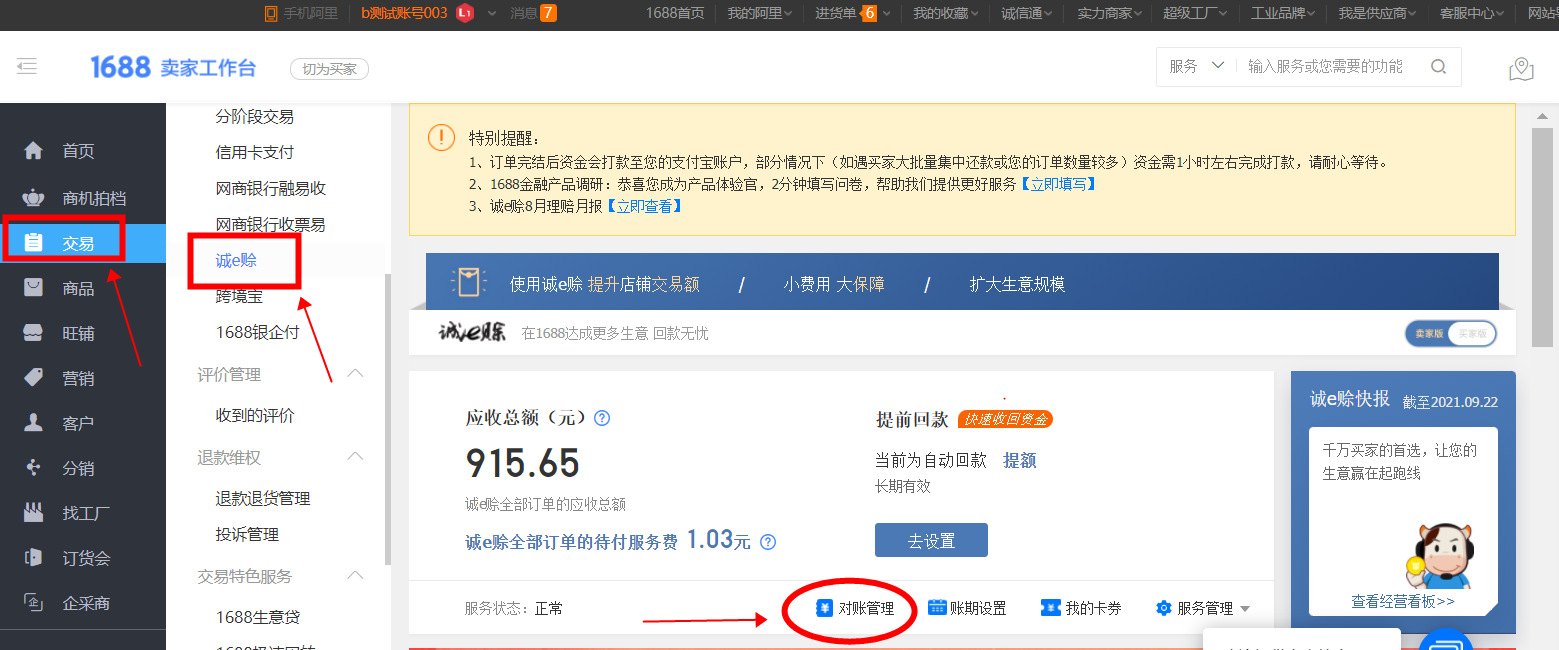Open 对账管理 link
Screen dimensions: 1559x650
pyautogui.click(x=865, y=608)
